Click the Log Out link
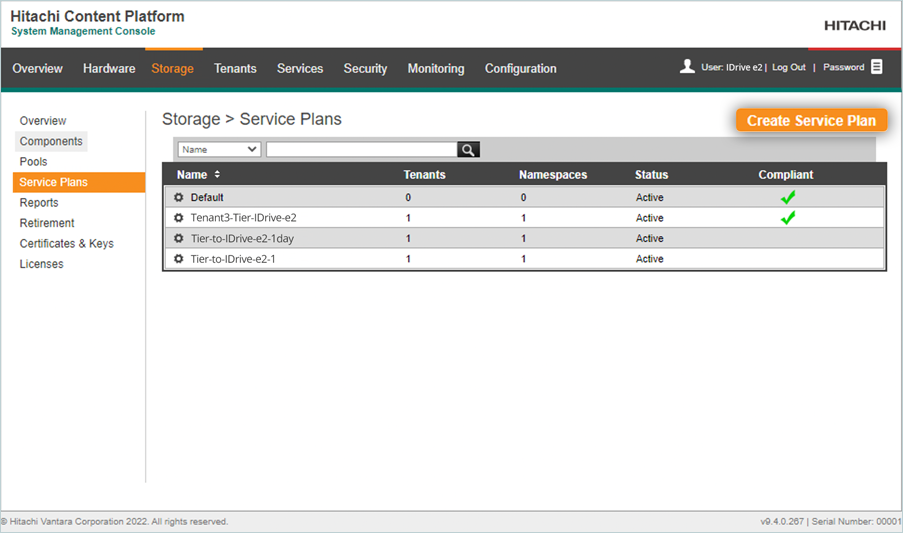 (x=788, y=68)
